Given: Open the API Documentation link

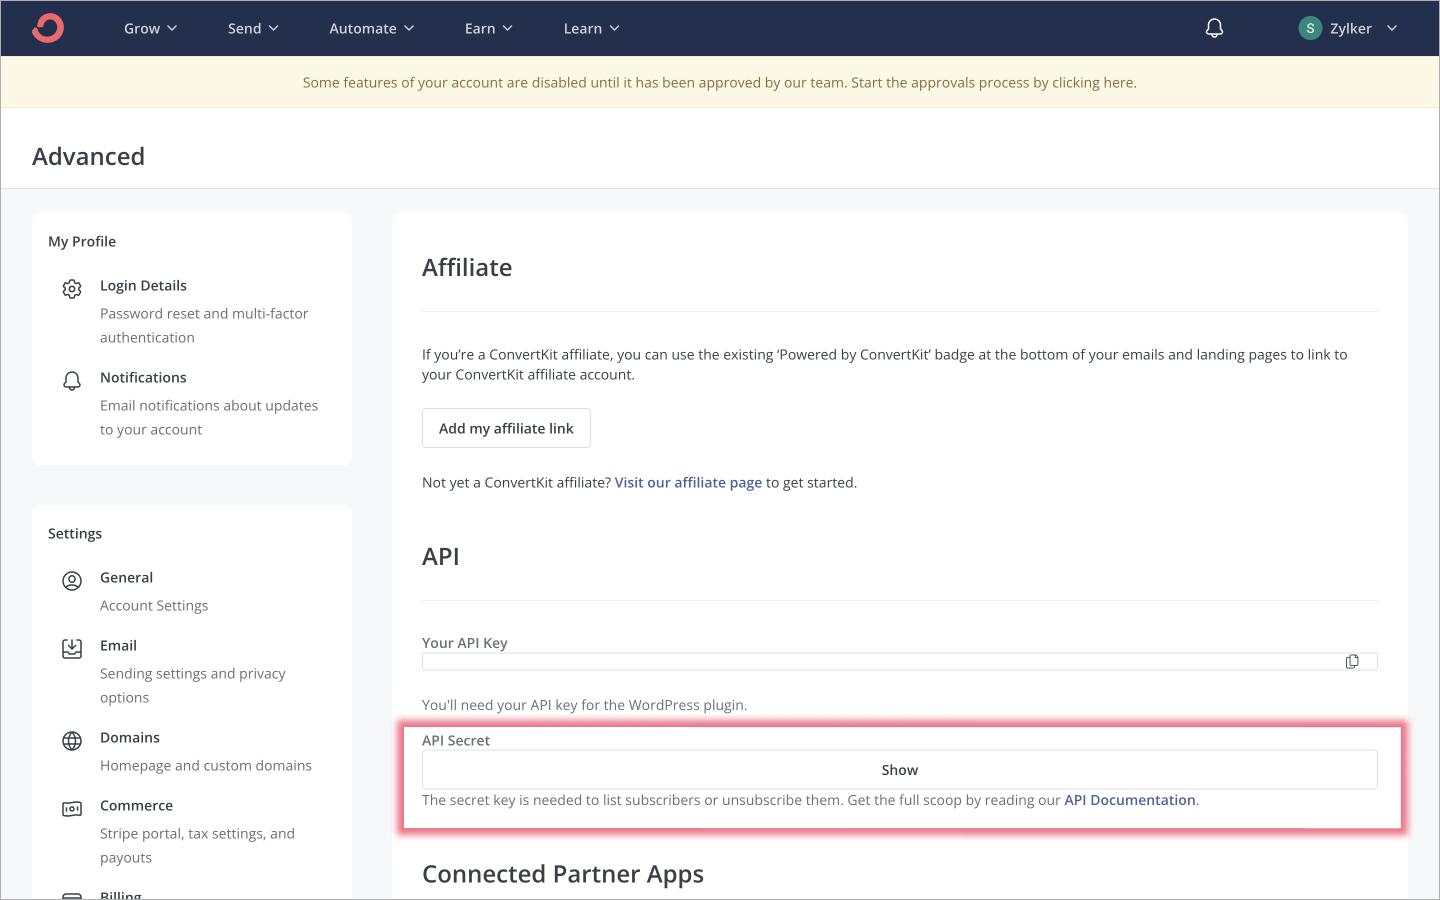Looking at the screenshot, I should click(x=1129, y=800).
